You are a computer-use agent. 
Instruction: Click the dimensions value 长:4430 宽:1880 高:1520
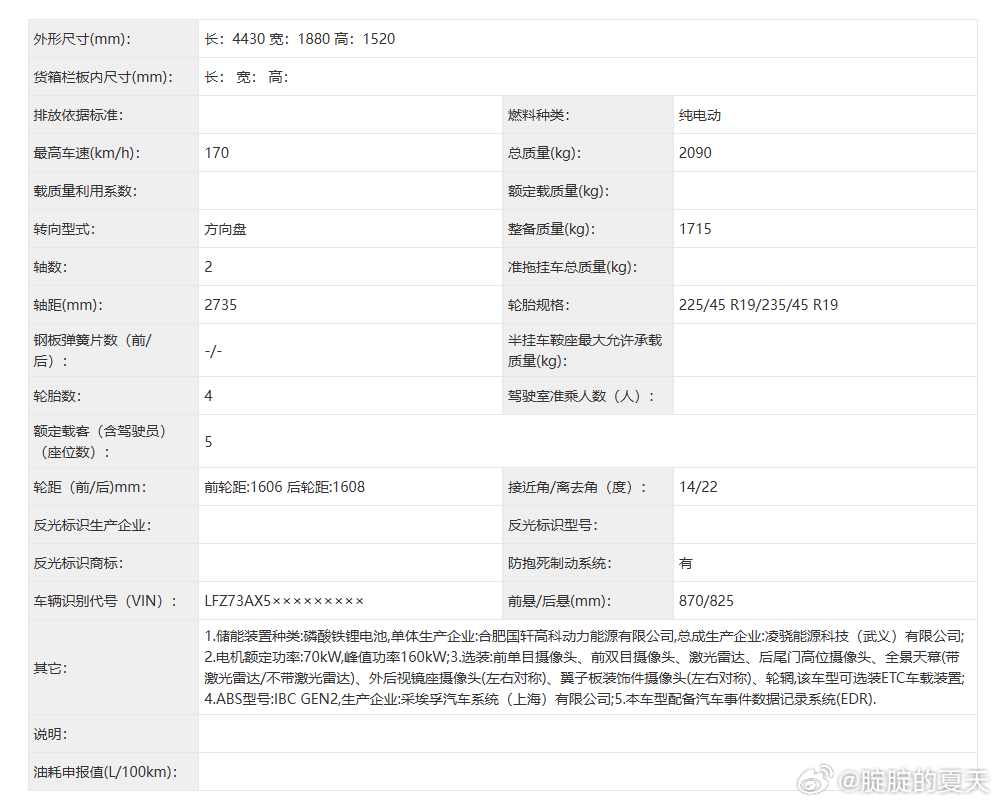[x=299, y=39]
